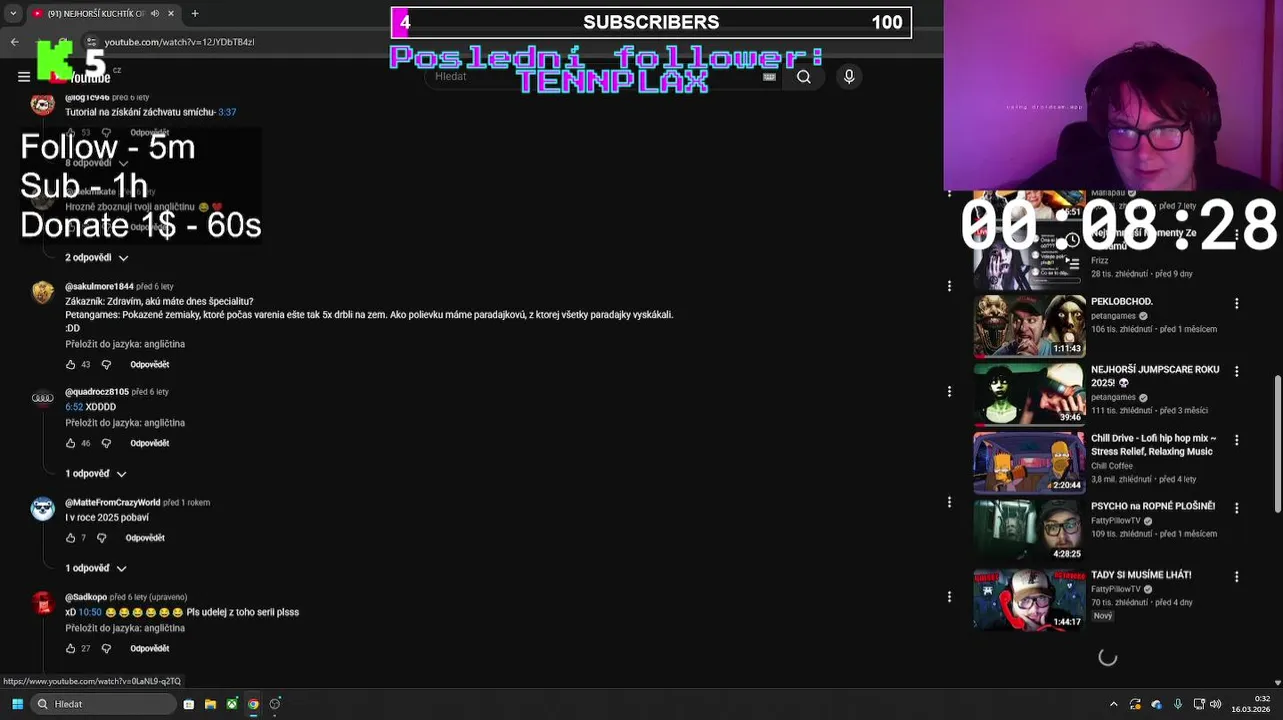The height and width of the screenshot is (720, 1283).
Task: Open the @Sadkopo profile avatar
Action: (42, 602)
